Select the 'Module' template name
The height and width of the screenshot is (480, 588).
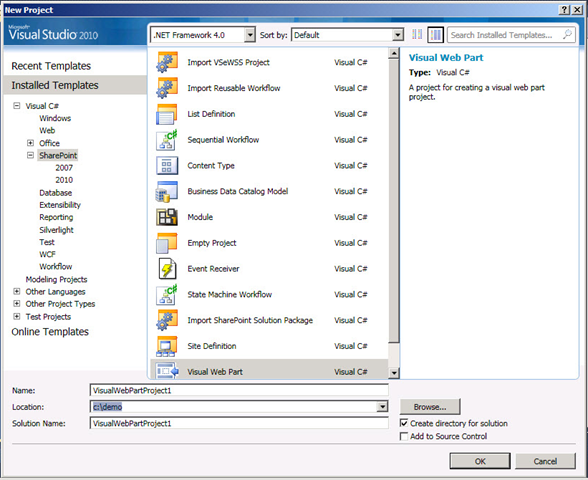[200, 217]
